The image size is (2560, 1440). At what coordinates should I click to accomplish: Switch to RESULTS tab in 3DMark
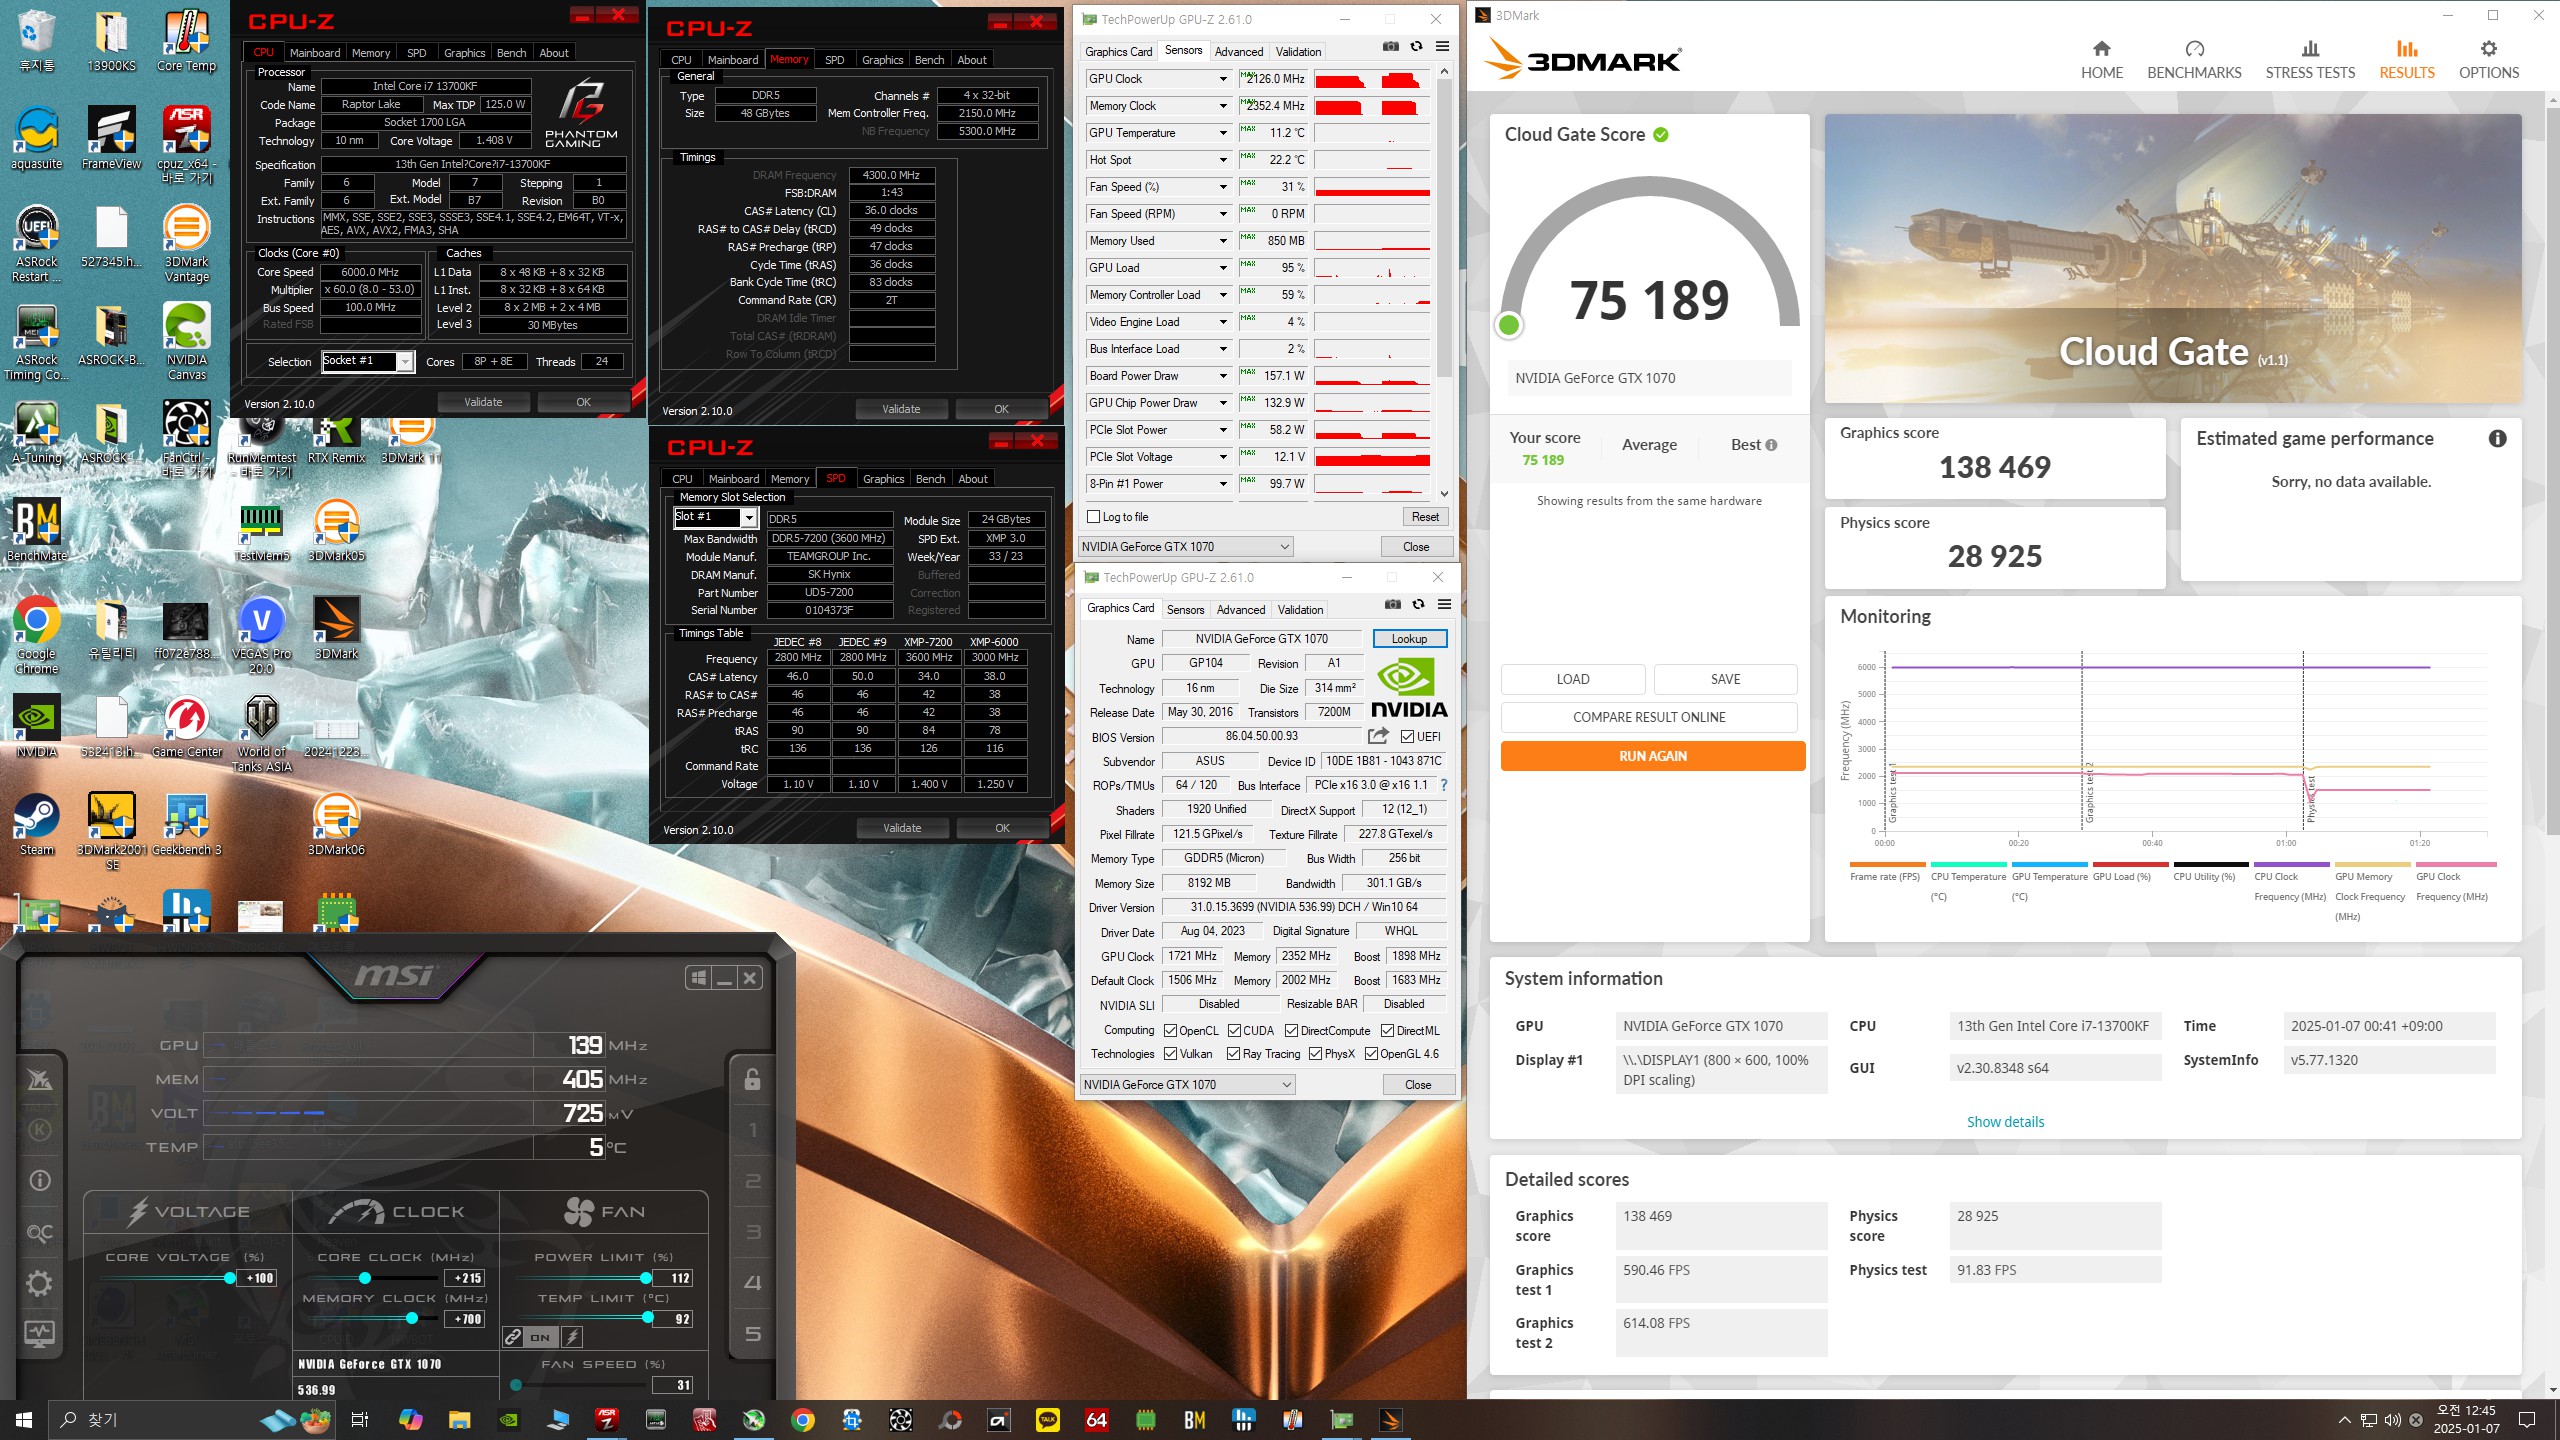coord(2406,60)
